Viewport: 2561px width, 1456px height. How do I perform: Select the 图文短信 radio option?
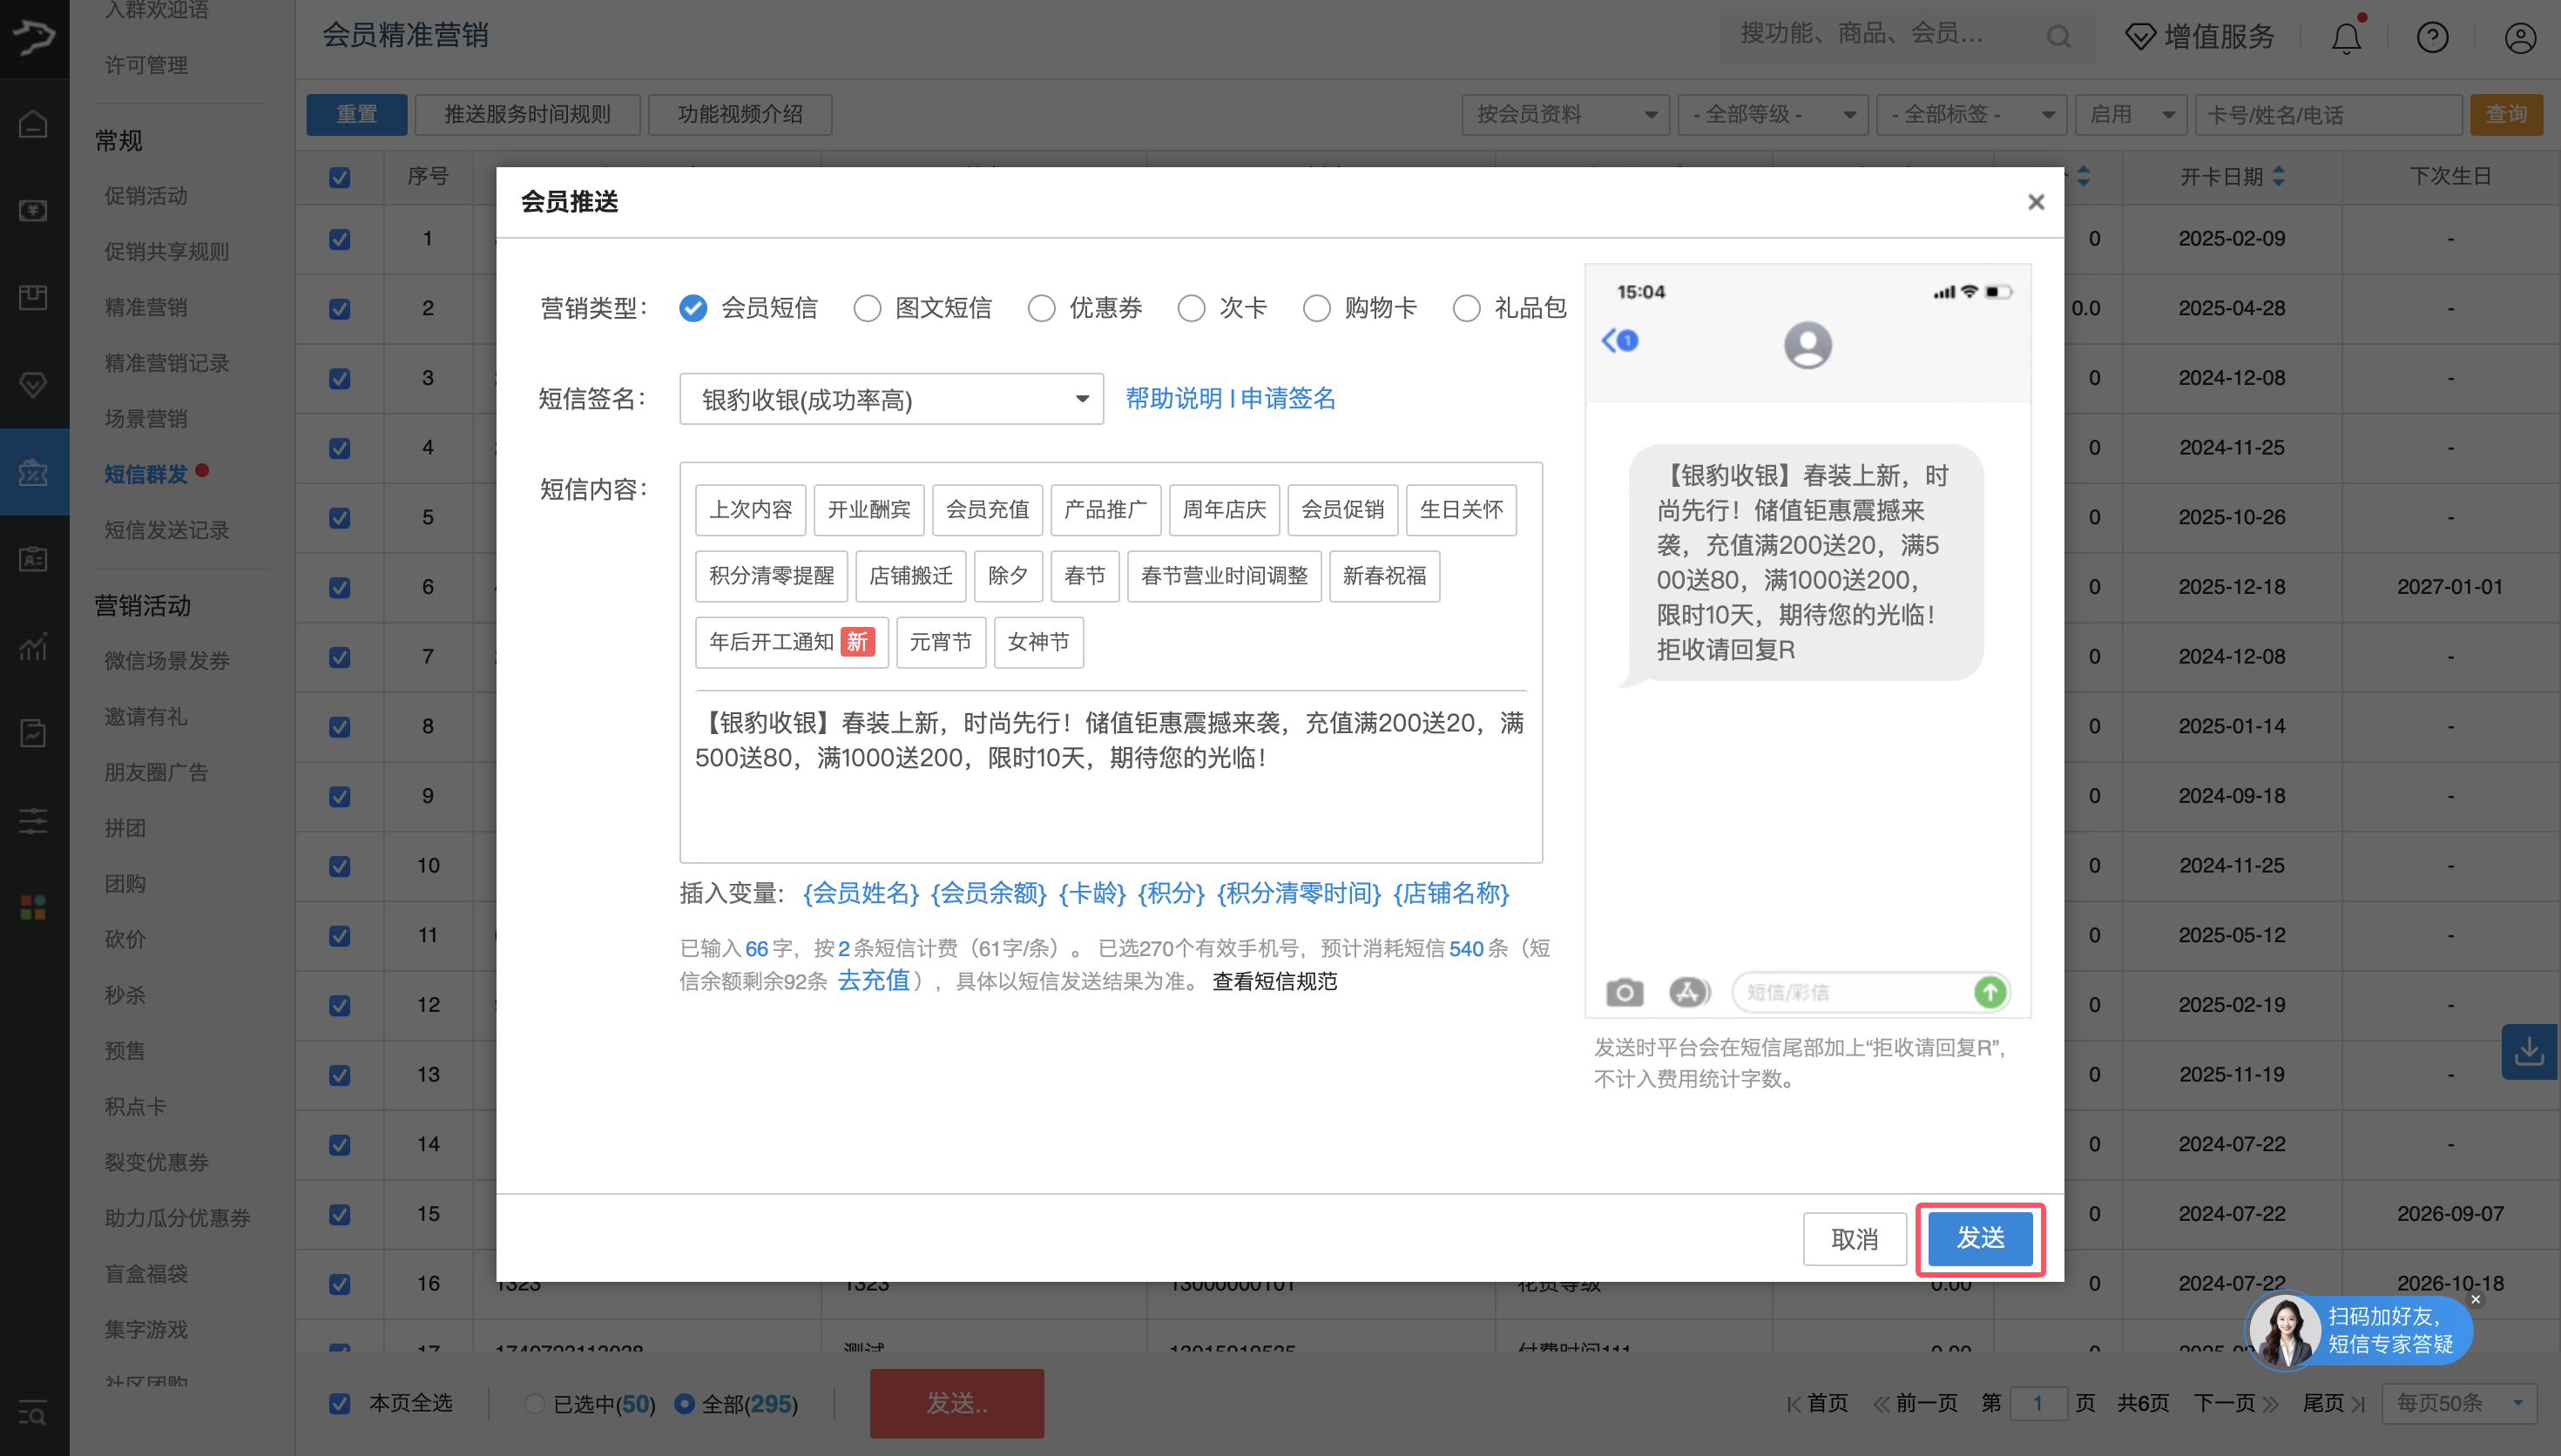coord(867,308)
